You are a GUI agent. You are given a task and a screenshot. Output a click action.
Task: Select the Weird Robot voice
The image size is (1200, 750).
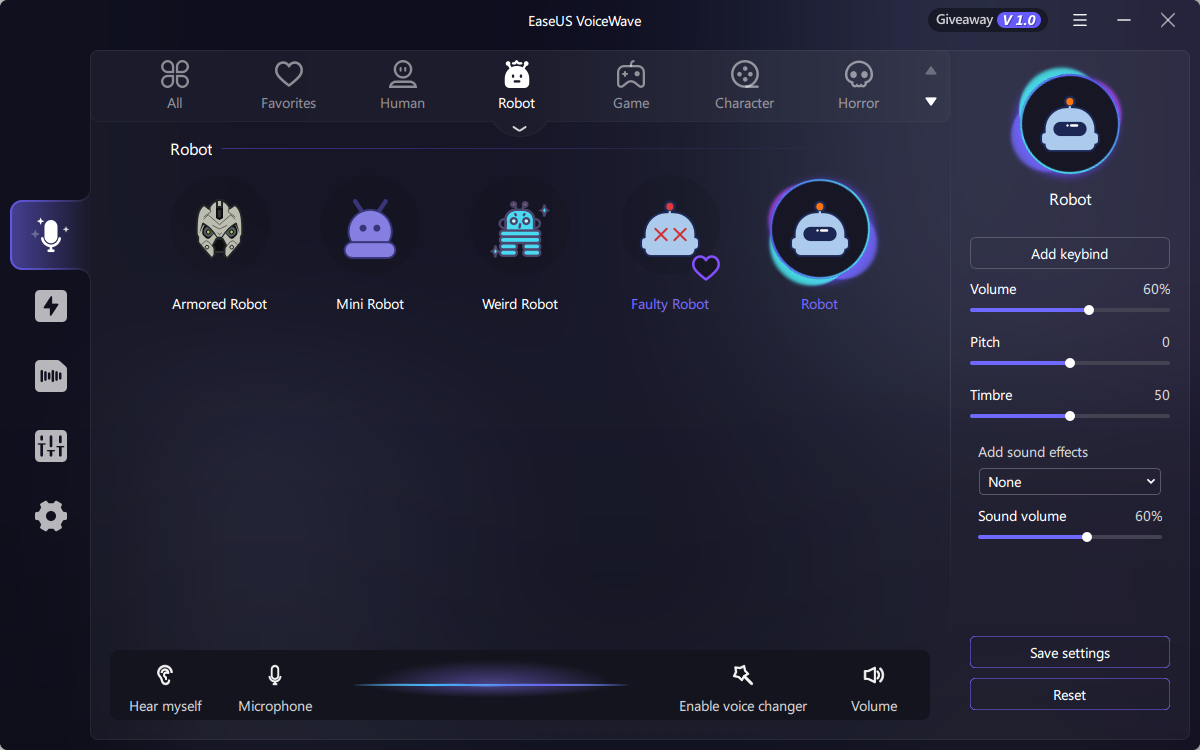tap(520, 229)
